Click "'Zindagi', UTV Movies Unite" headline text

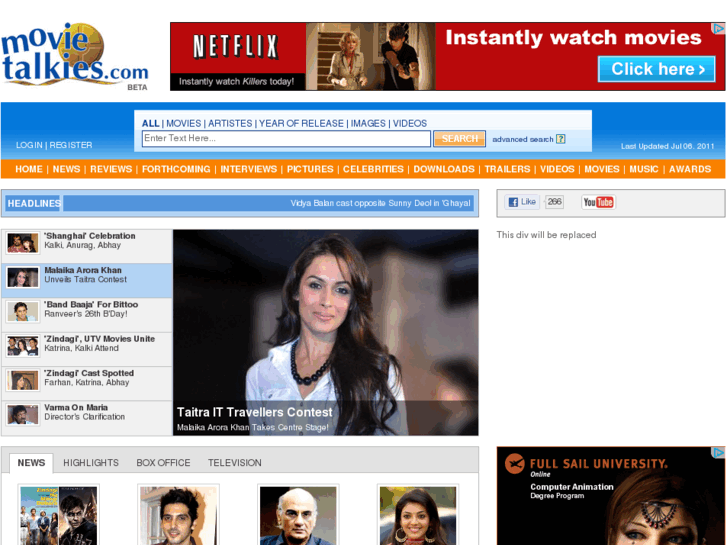(100, 339)
